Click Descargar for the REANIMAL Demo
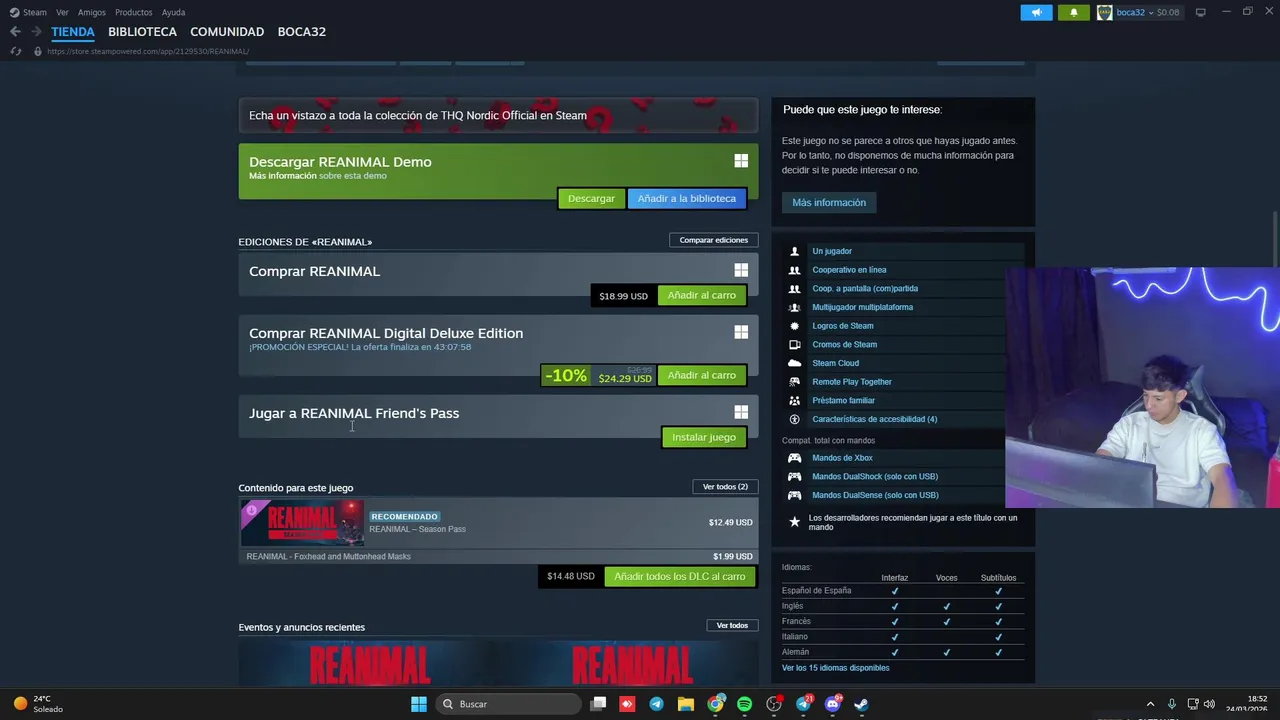The width and height of the screenshot is (1280, 720). 591,198
